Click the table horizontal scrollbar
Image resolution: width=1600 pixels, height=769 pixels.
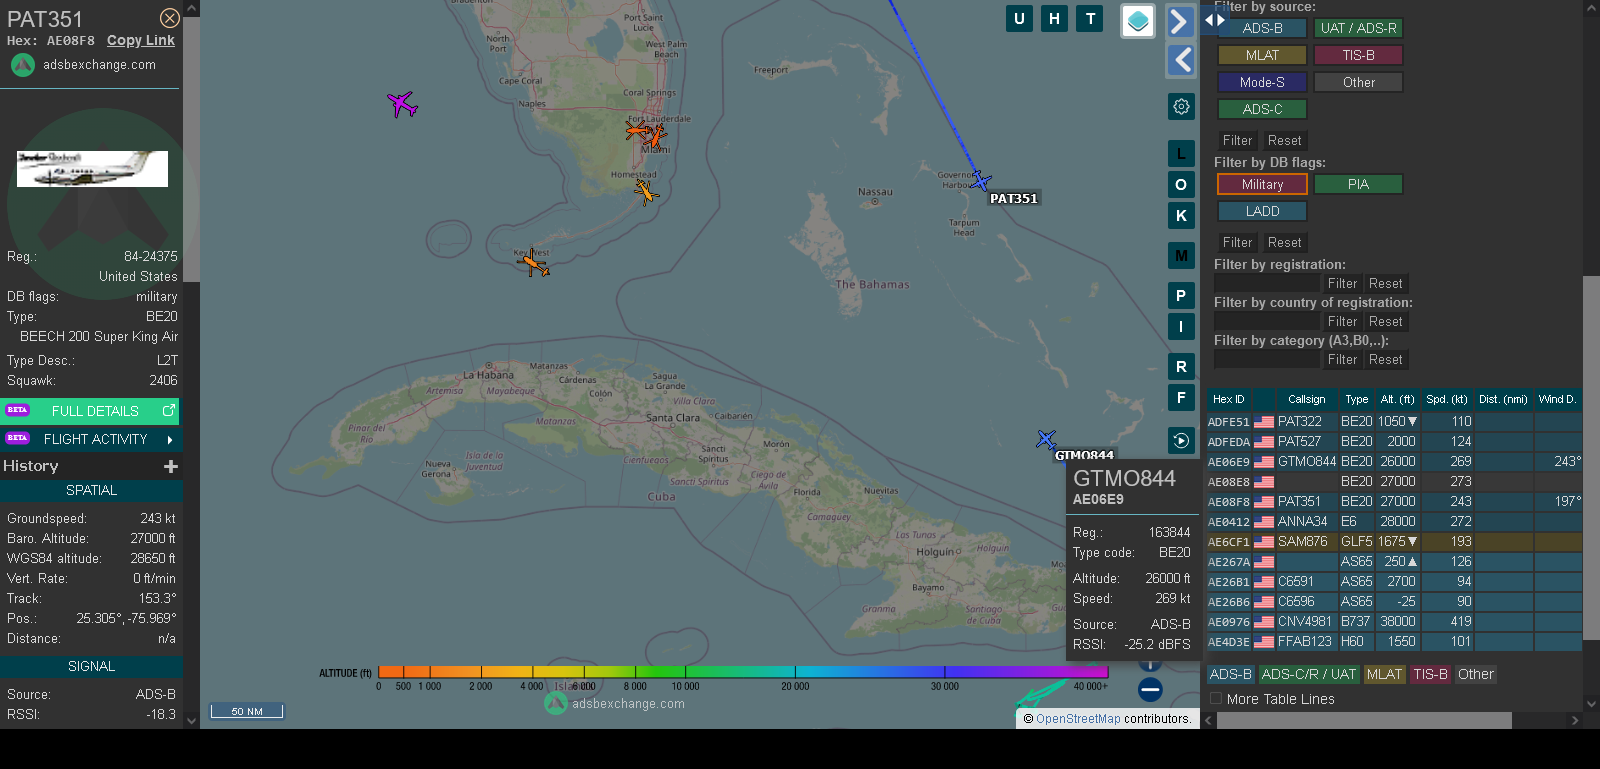[x=1364, y=720]
